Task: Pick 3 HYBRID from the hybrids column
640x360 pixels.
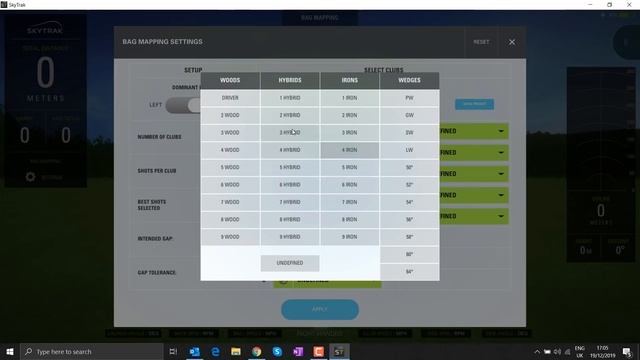Action: click(x=290, y=133)
